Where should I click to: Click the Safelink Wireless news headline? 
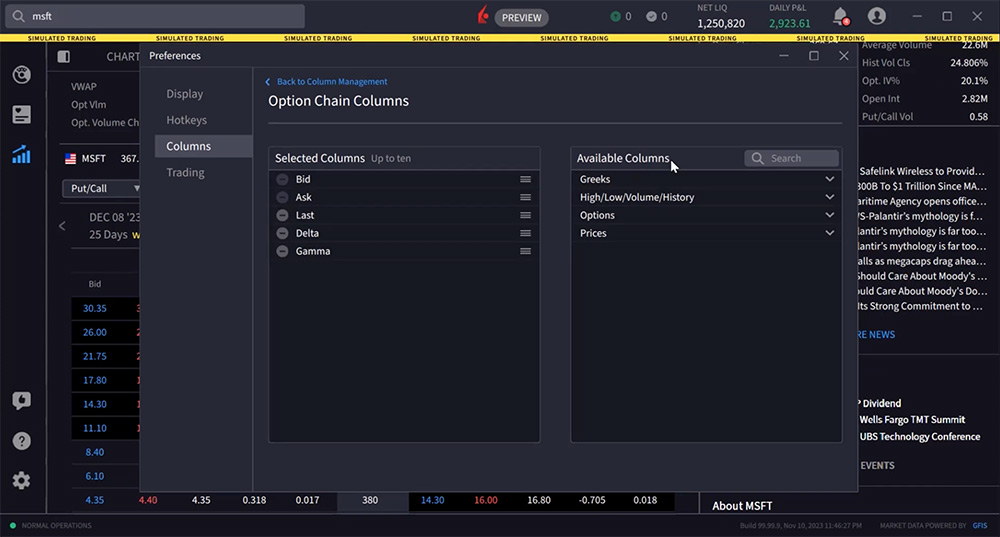tap(922, 171)
